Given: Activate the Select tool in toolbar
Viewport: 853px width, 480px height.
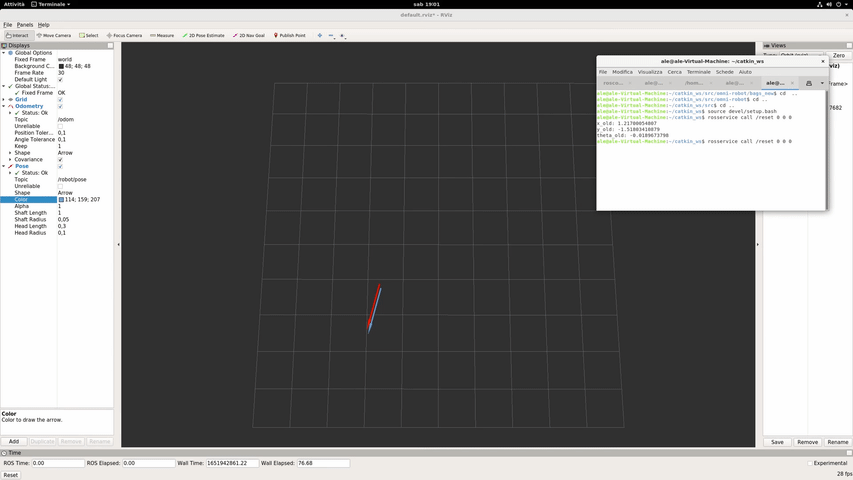Looking at the screenshot, I should 89,35.
